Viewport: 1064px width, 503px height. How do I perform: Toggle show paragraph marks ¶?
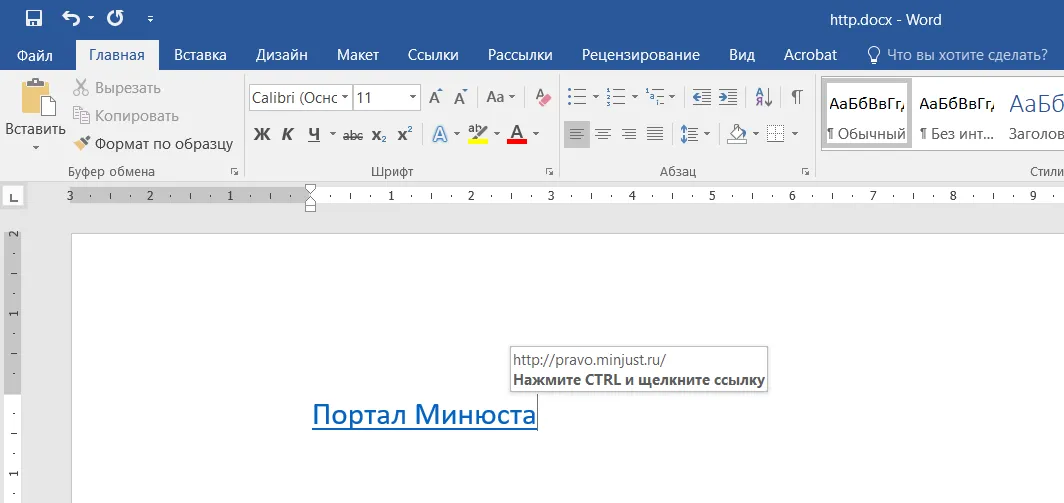(x=797, y=97)
